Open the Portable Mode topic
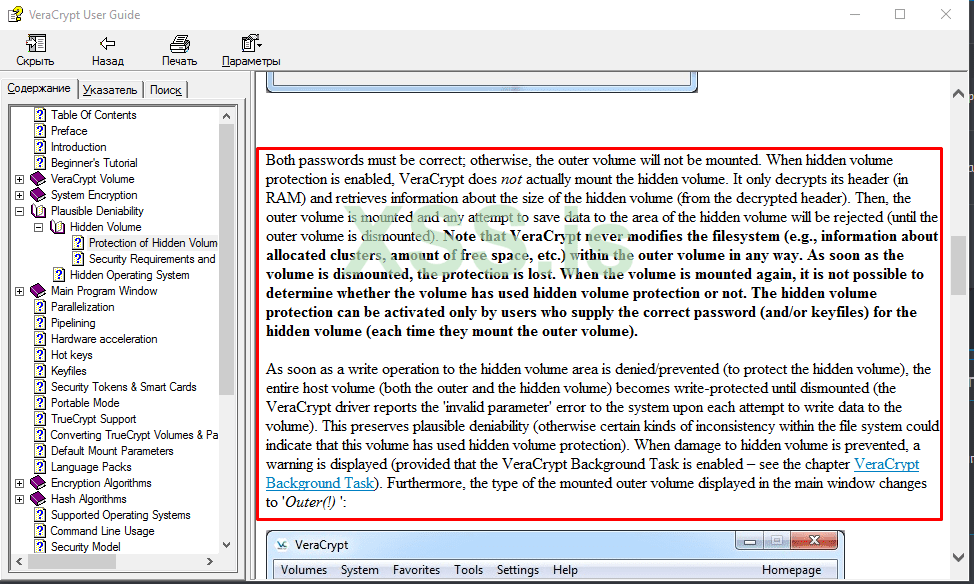The width and height of the screenshot is (974, 584). 85,403
